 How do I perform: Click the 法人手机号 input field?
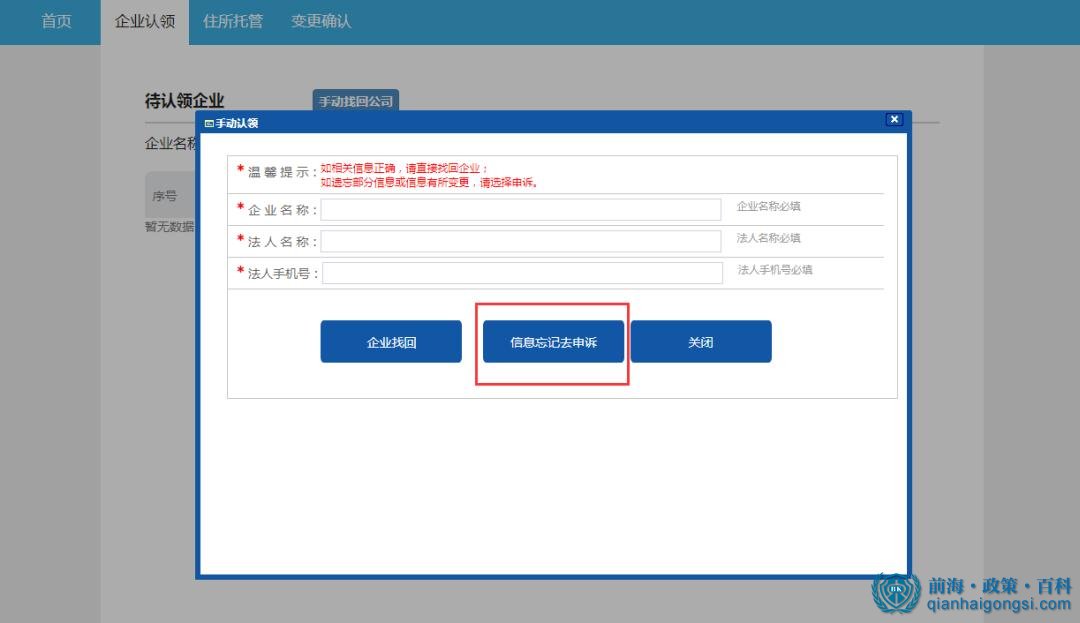(520, 272)
